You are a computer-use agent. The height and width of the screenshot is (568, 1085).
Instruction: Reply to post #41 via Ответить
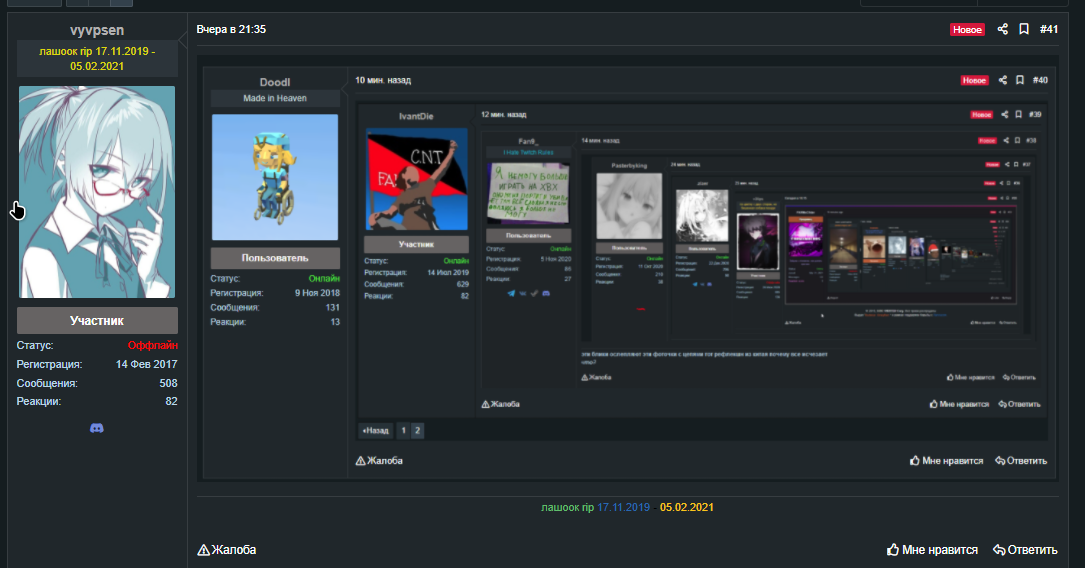(x=1025, y=550)
